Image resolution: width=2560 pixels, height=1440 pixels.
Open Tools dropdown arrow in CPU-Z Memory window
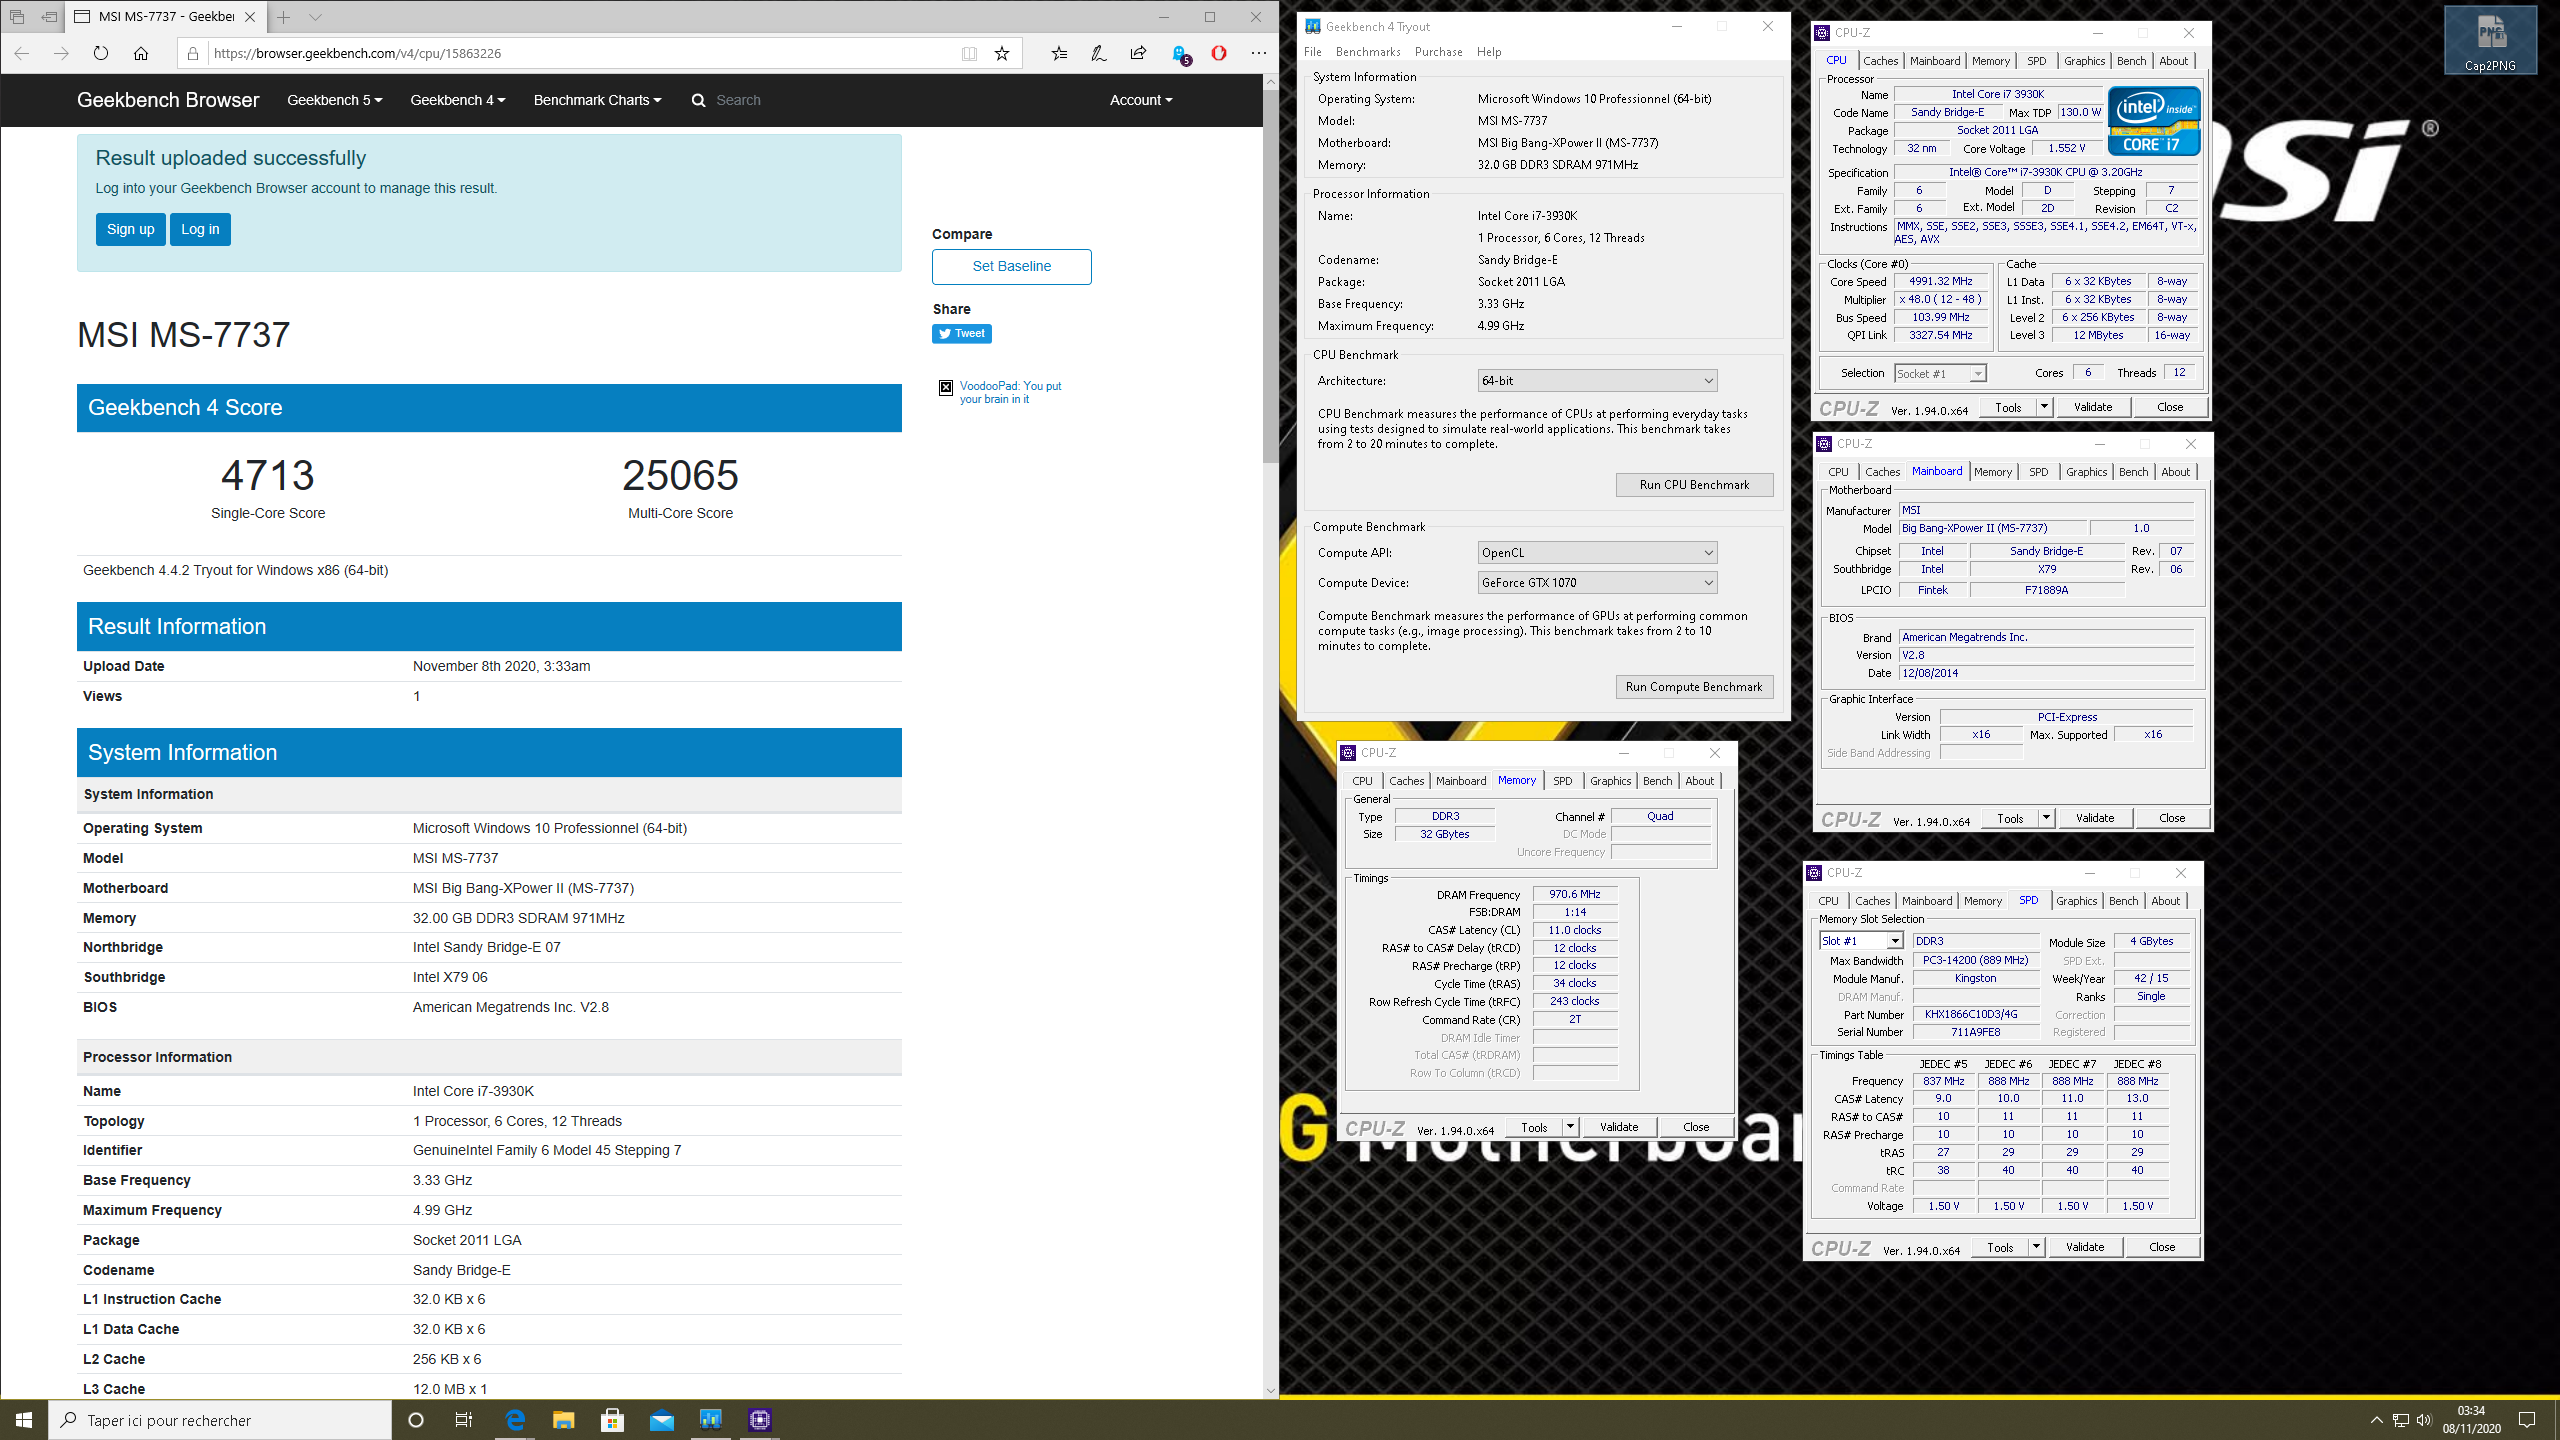click(x=1570, y=1127)
